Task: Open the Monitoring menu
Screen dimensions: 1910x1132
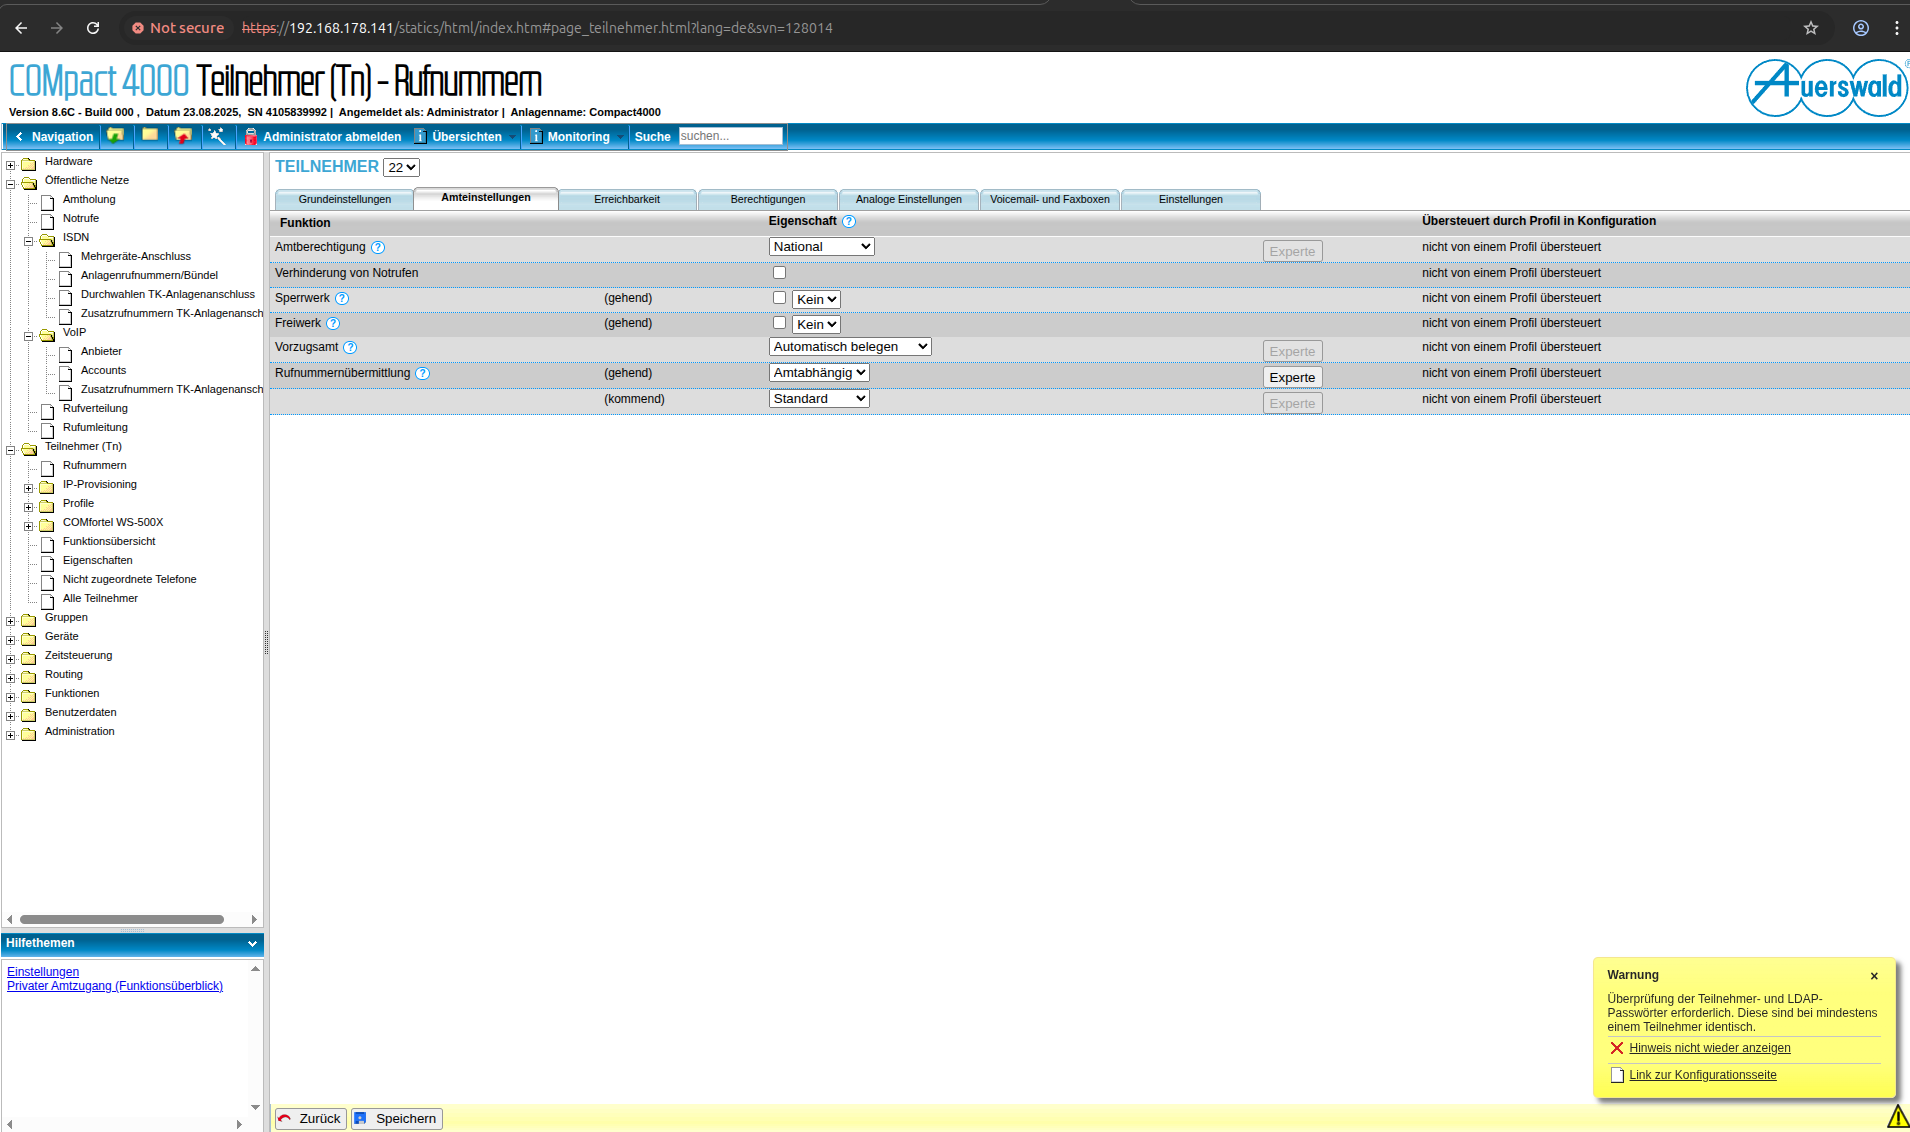Action: pos(577,137)
